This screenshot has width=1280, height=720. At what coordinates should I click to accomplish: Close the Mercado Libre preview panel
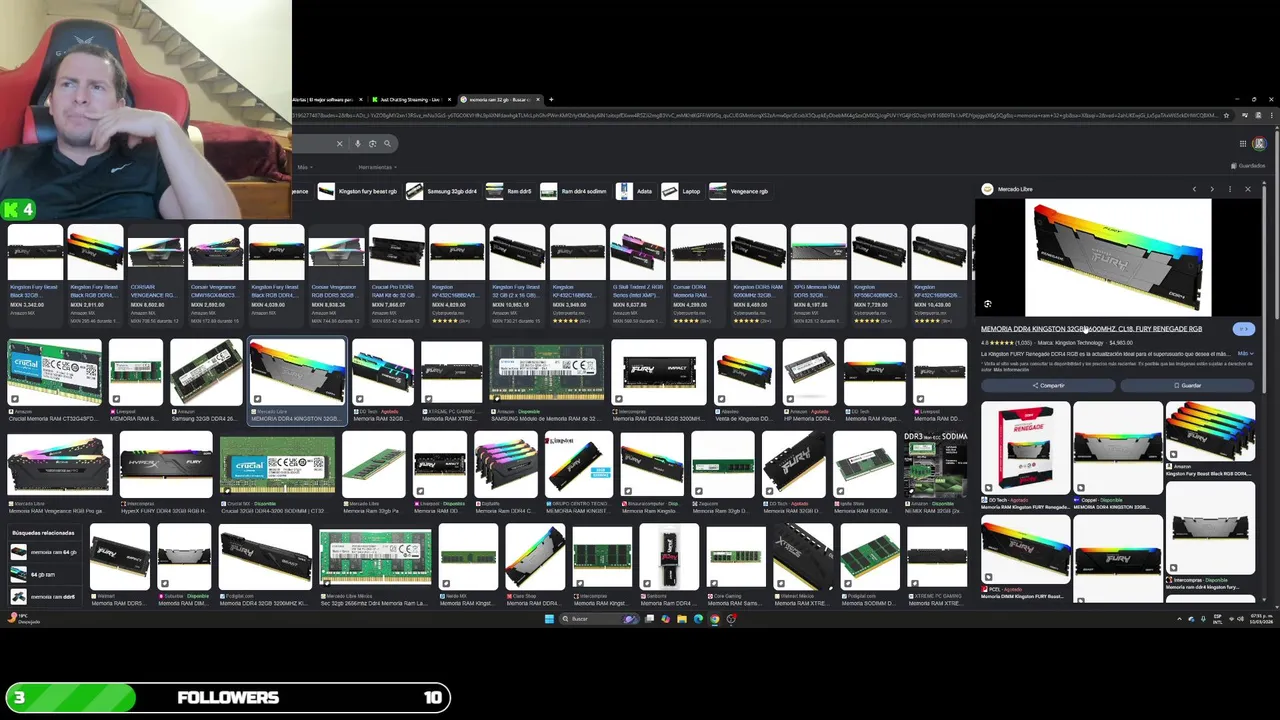point(1247,189)
